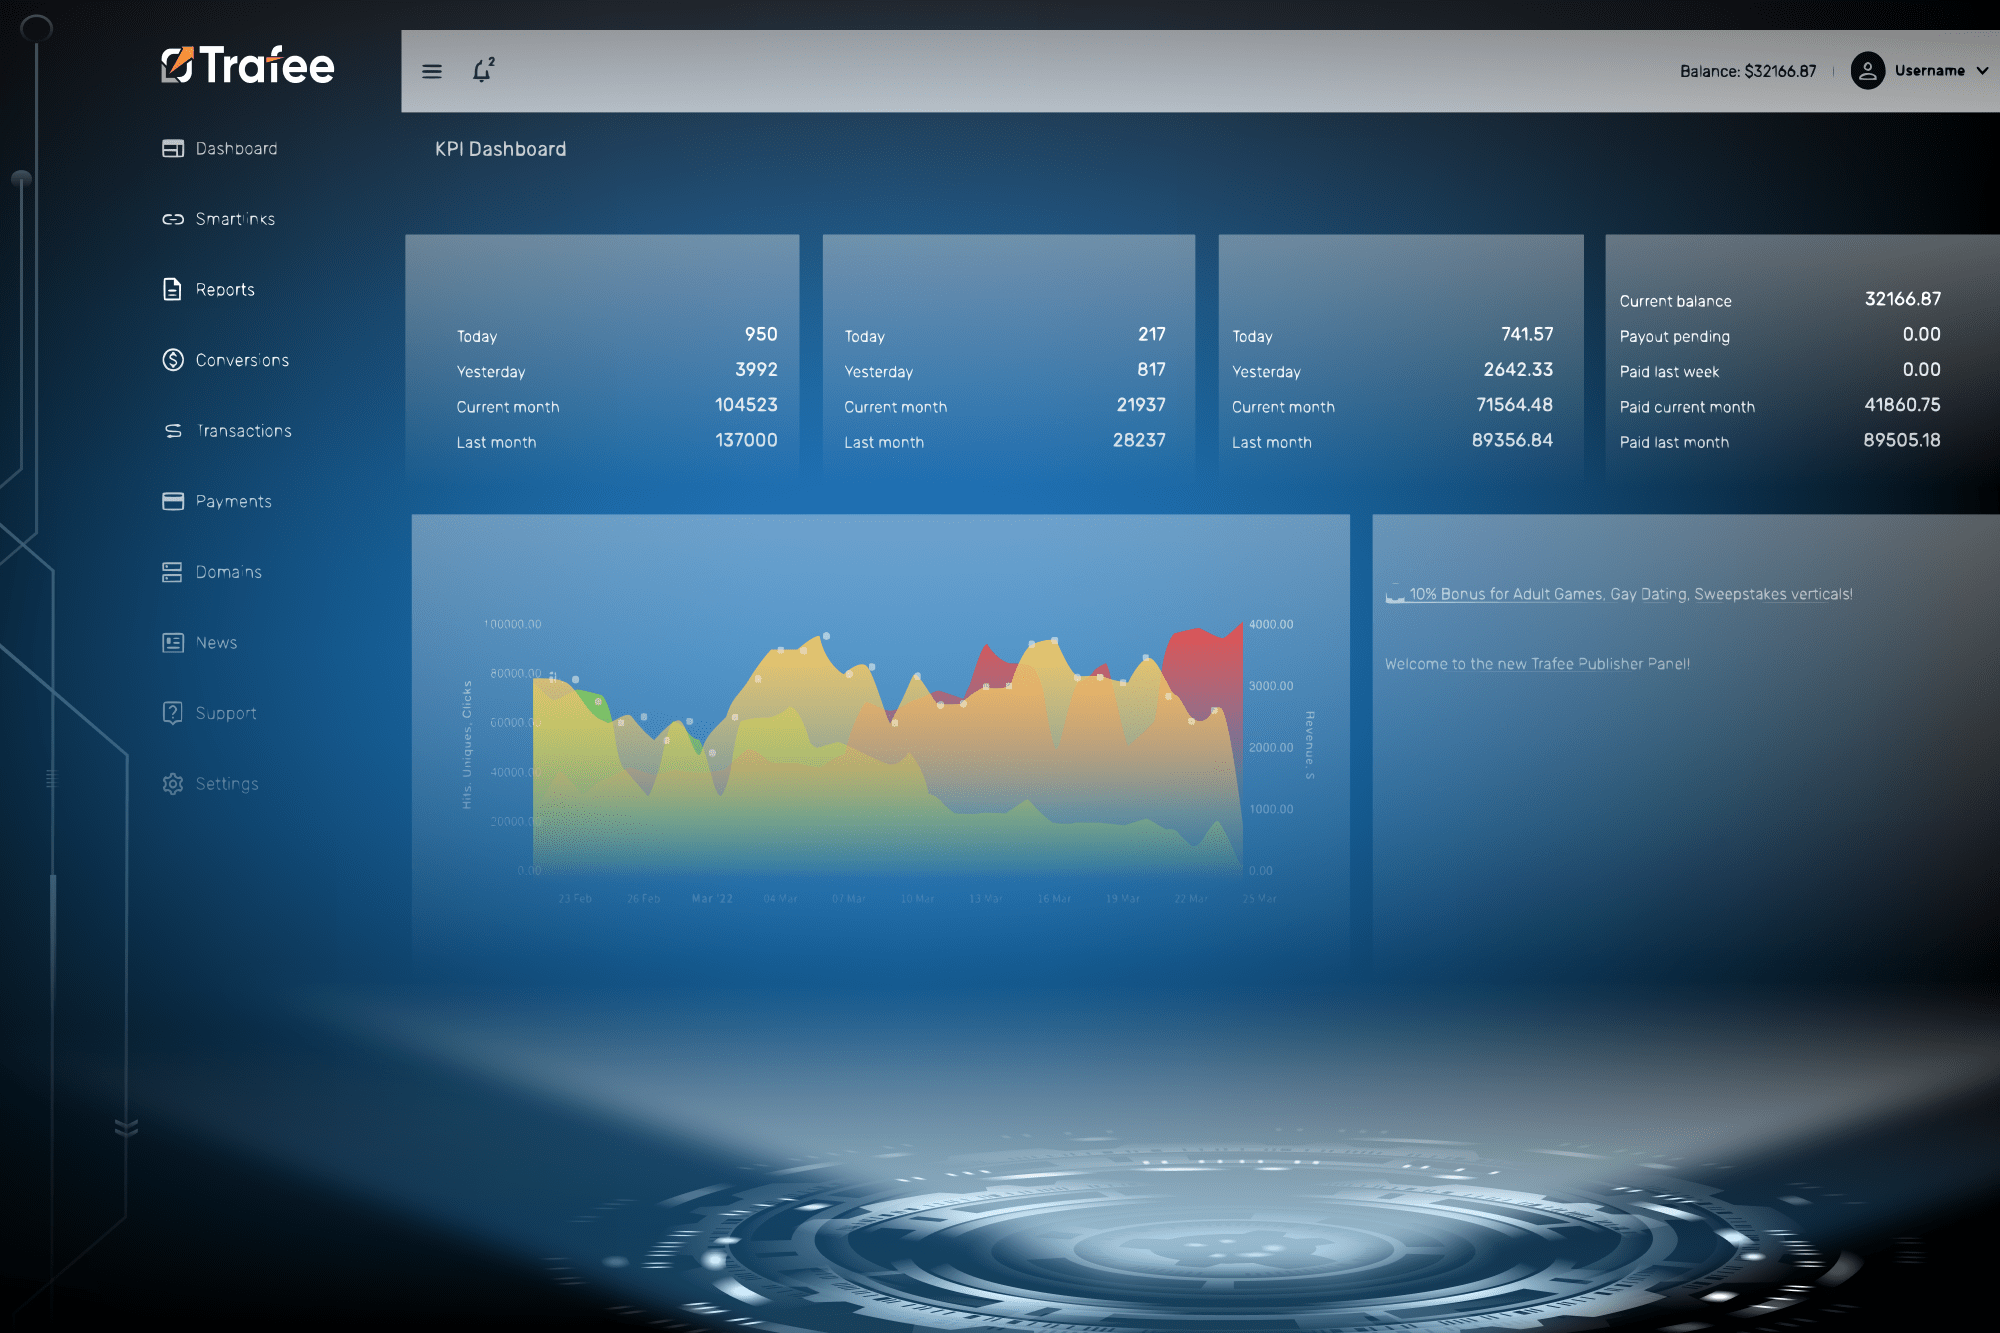Go to the Reports section
The image size is (2000, 1333).
point(225,289)
